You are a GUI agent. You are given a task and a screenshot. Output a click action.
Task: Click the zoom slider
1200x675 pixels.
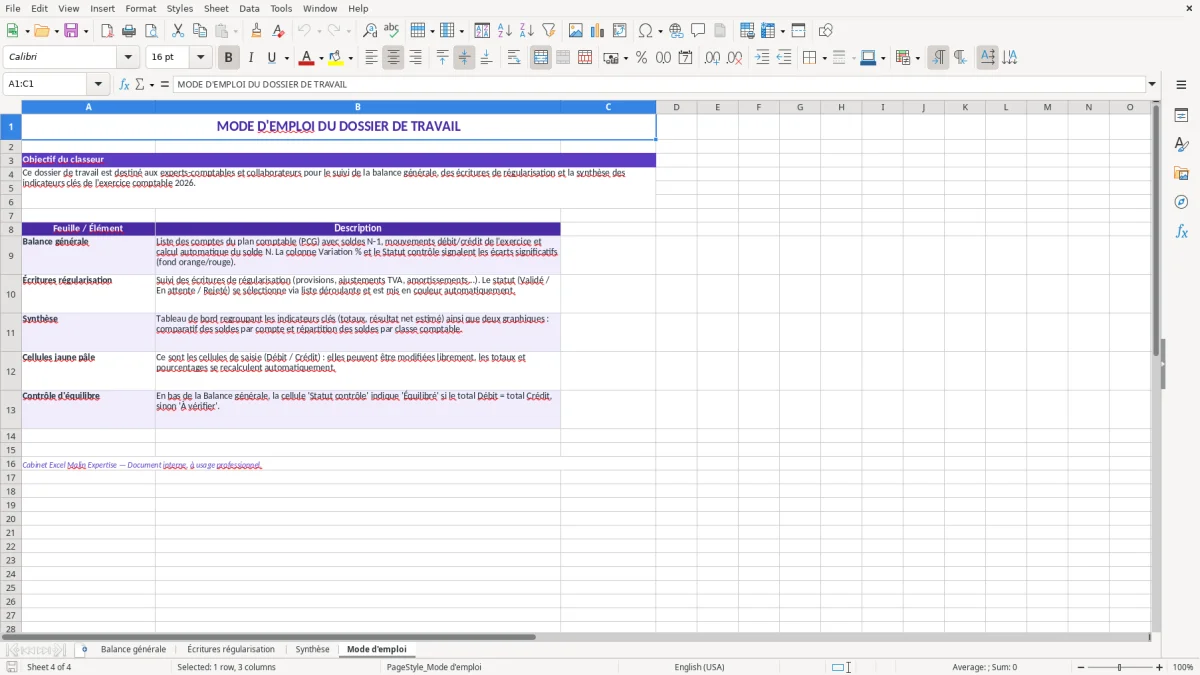1119,667
